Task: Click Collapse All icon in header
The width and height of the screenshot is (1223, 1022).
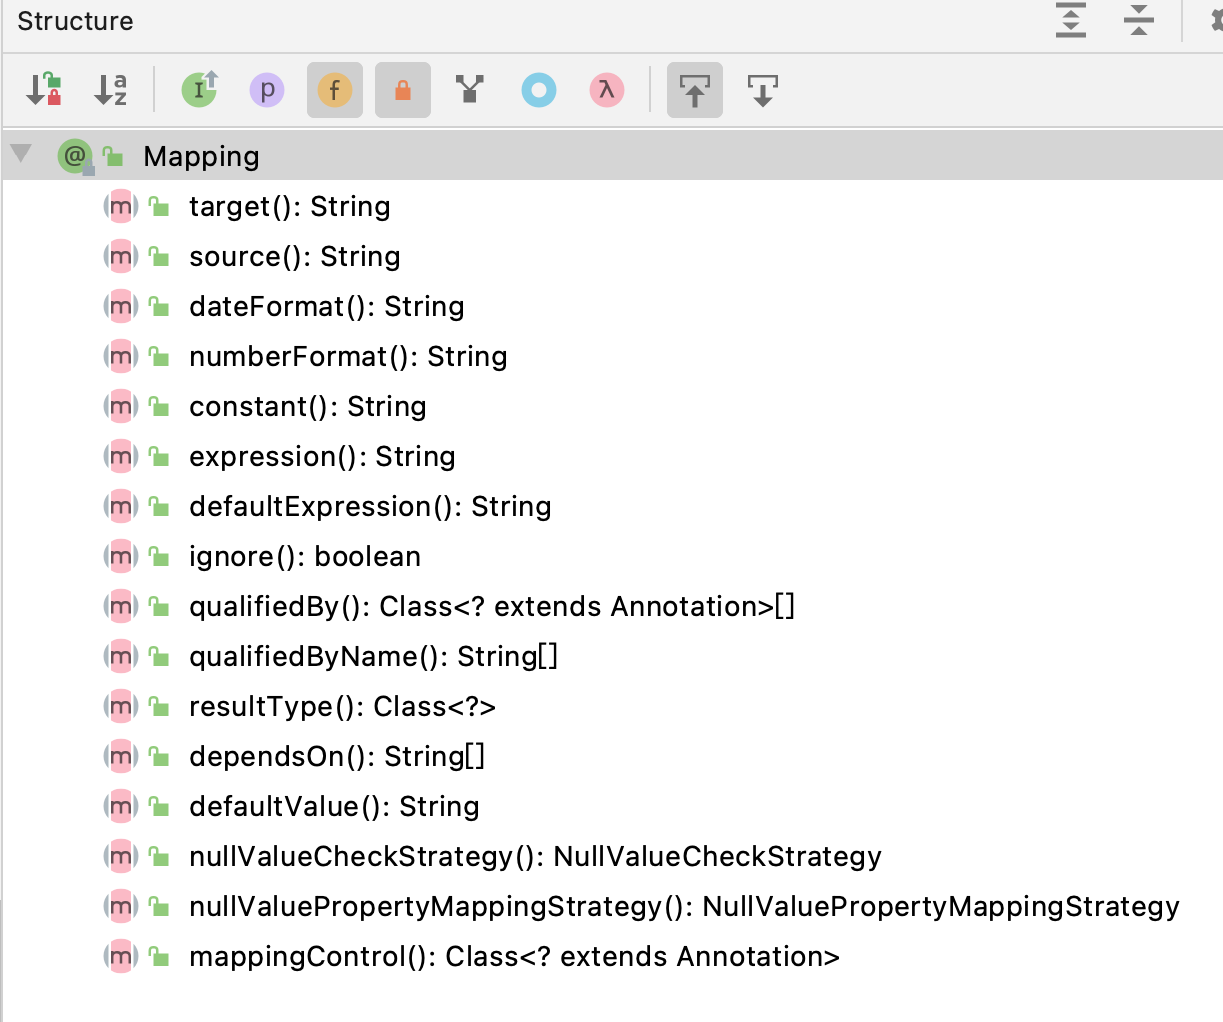Action: 1139,20
